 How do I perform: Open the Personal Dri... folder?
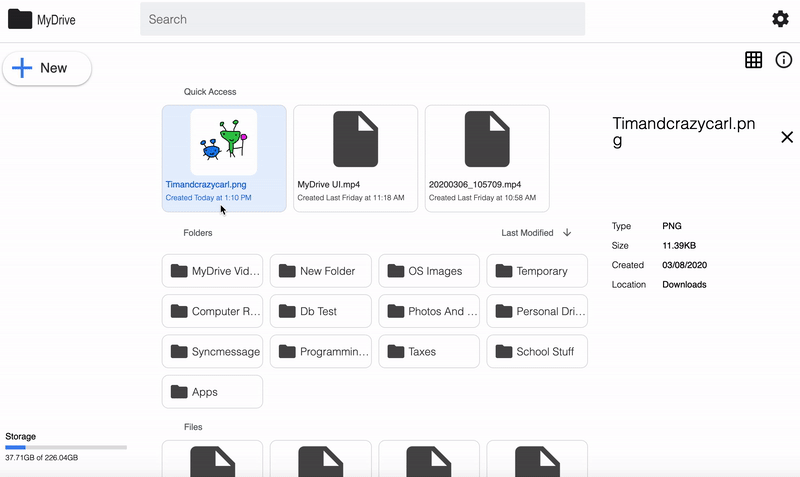[x=537, y=311]
